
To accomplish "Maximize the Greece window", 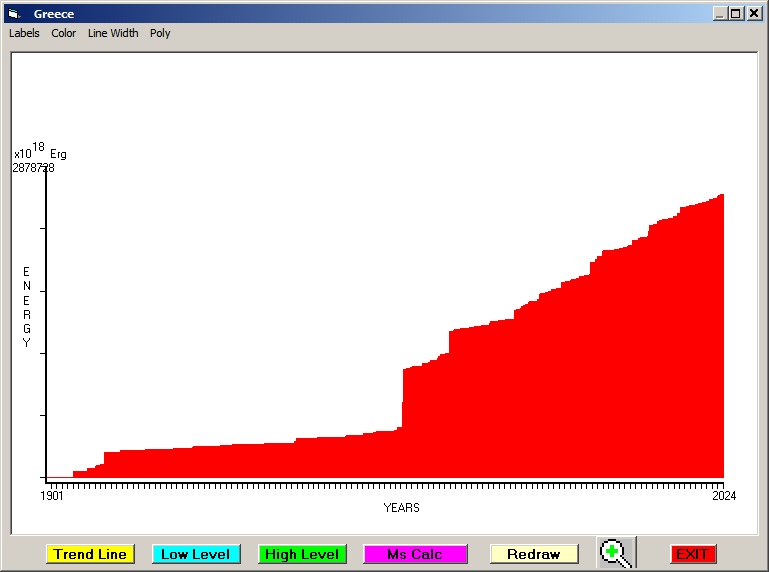I will click(736, 14).
